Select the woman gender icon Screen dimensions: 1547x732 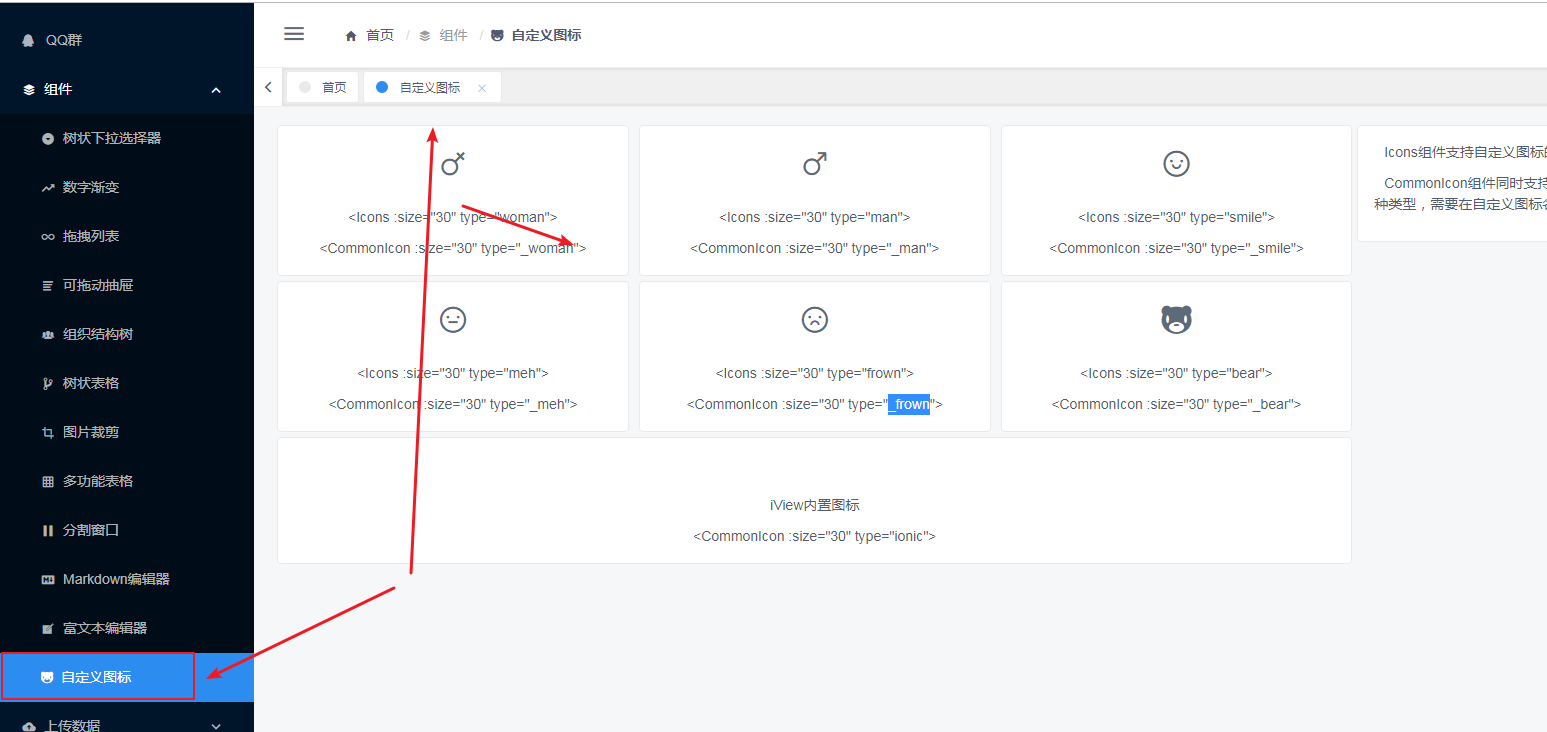(x=452, y=163)
